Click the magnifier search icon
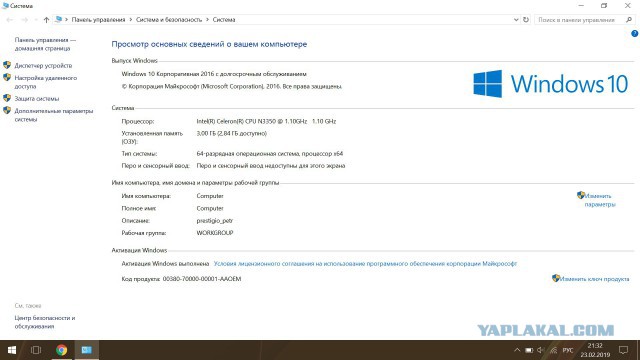This screenshot has height=360, width=640. click(629, 20)
